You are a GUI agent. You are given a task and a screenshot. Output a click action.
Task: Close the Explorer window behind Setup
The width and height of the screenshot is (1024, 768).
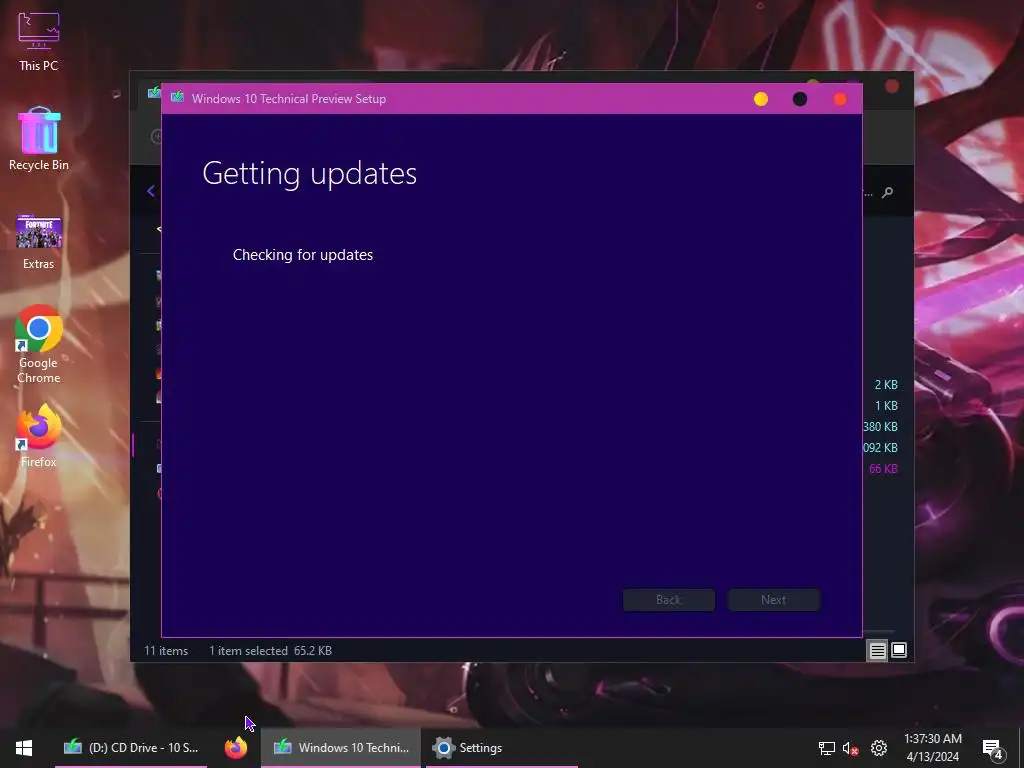[x=892, y=86]
